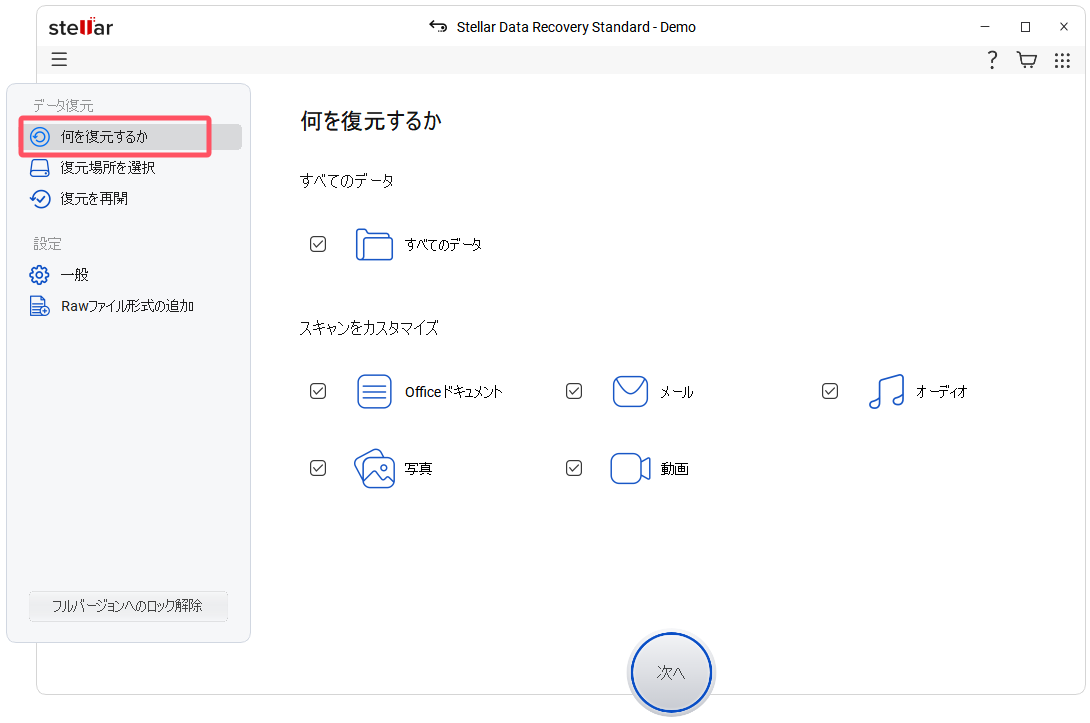Open 一般 settings via the gear icon

[x=40, y=274]
